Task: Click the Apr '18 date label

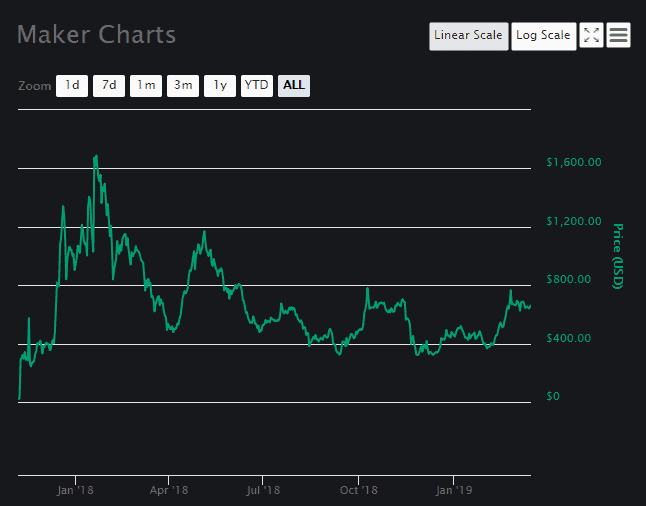Action: [169, 490]
